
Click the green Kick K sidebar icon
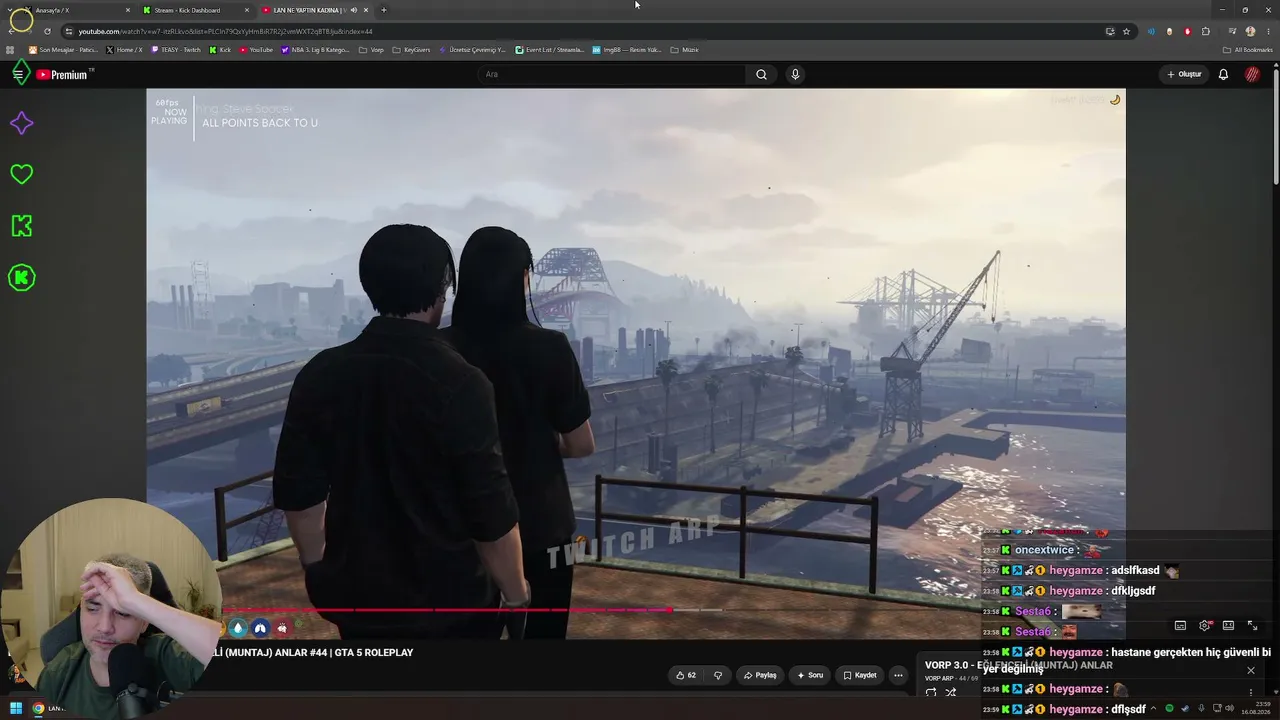(21, 226)
